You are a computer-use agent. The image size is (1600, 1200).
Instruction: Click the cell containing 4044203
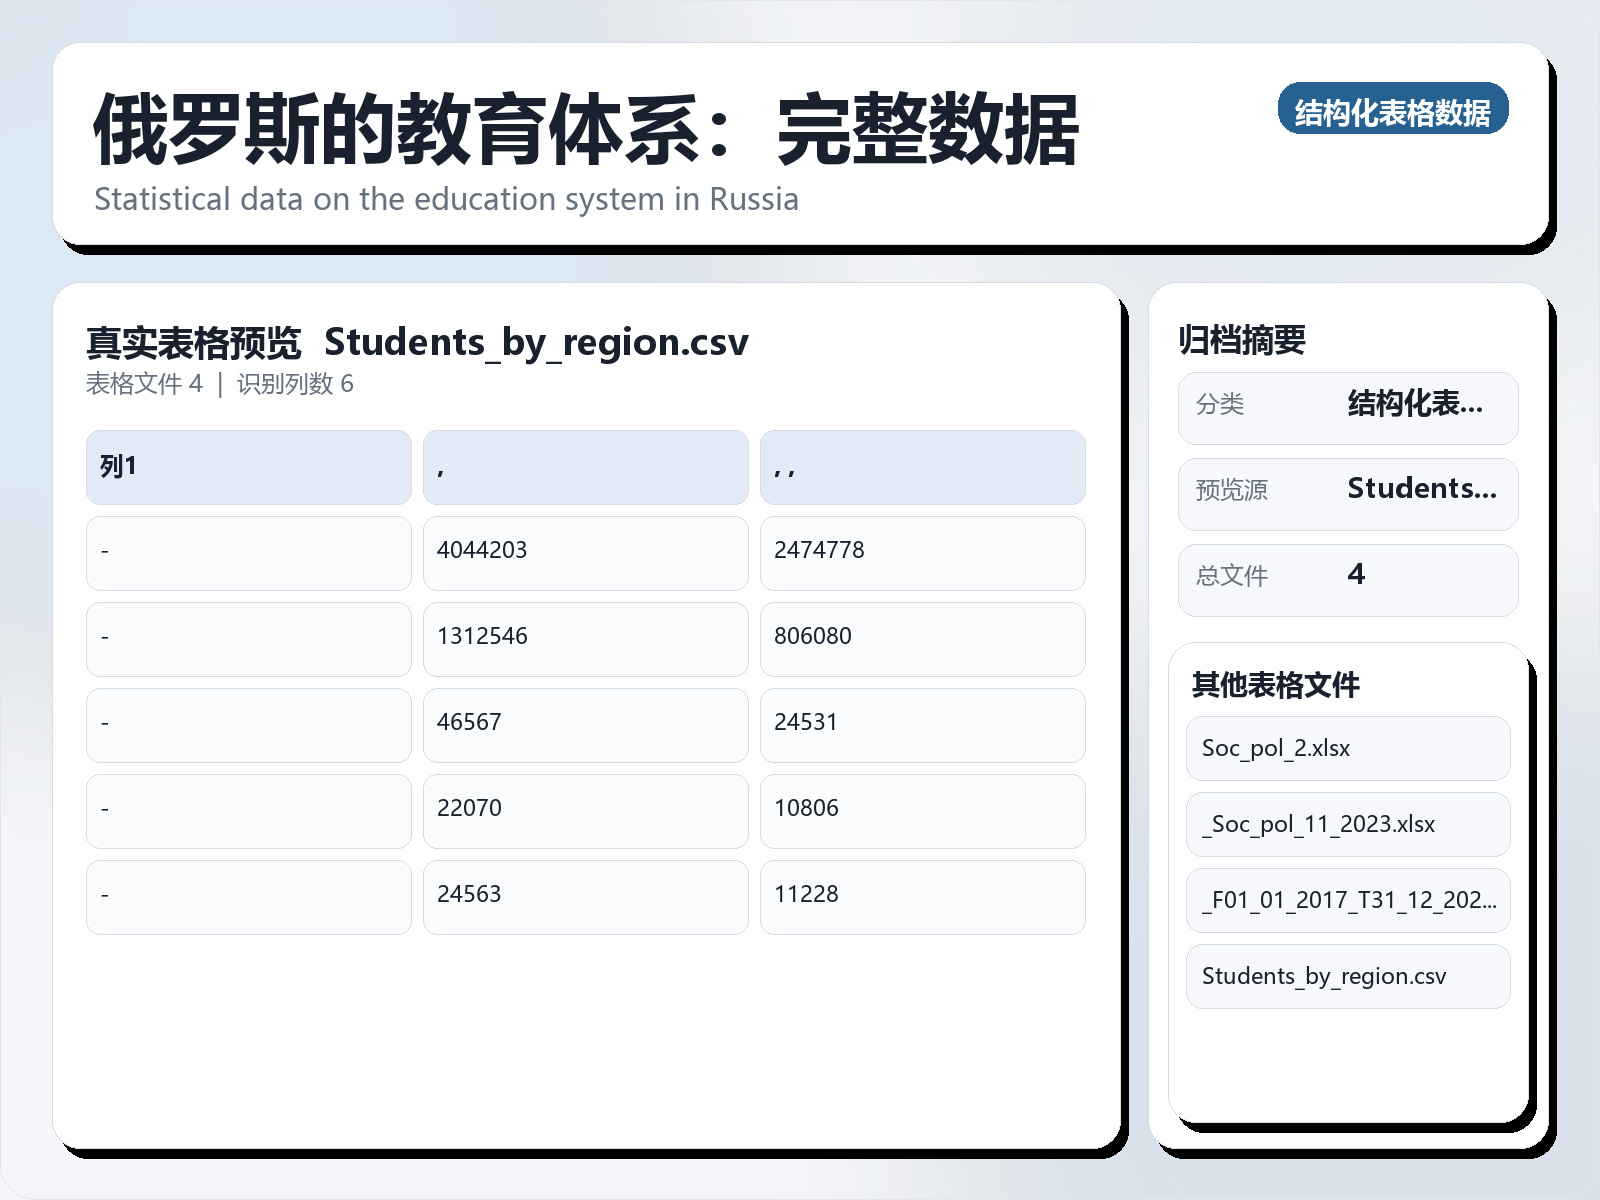coord(585,553)
